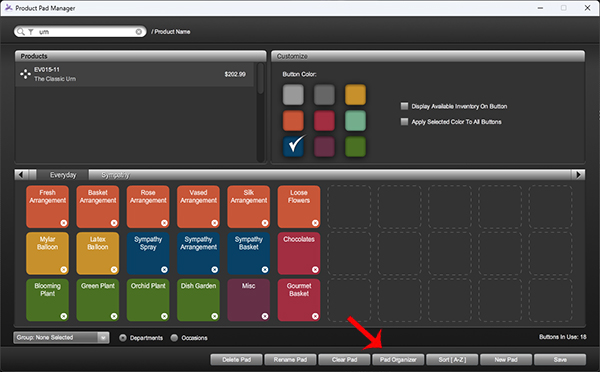Select the Fresh Arrangement pad button
The image size is (600, 372).
pyautogui.click(x=47, y=207)
